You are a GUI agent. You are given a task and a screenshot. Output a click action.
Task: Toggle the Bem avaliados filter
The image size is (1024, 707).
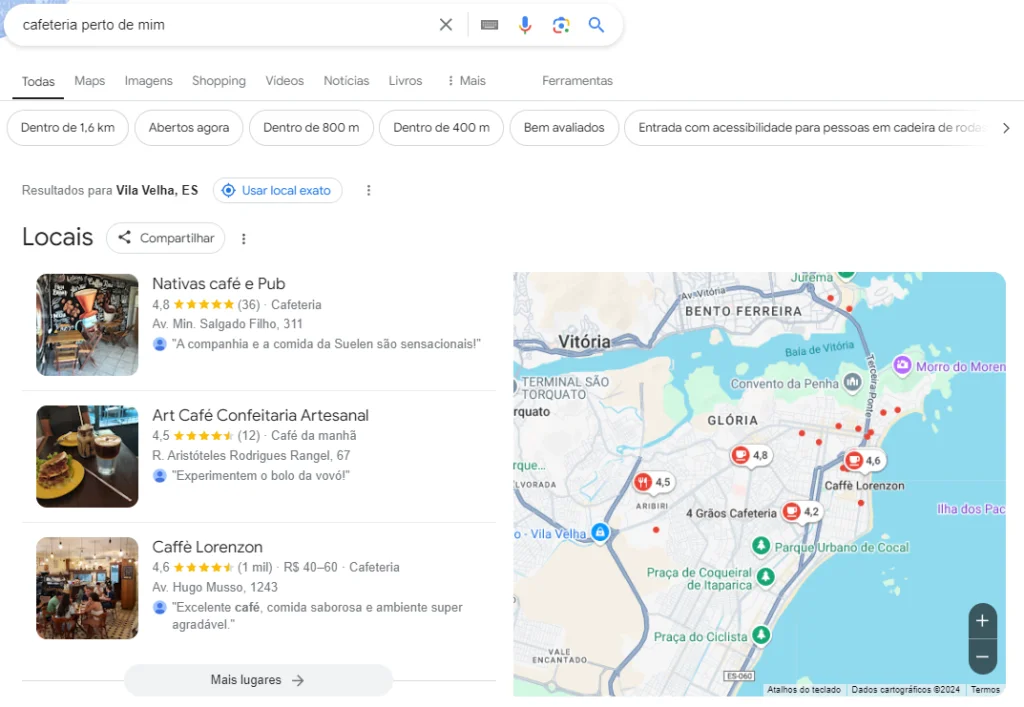pyautogui.click(x=564, y=127)
